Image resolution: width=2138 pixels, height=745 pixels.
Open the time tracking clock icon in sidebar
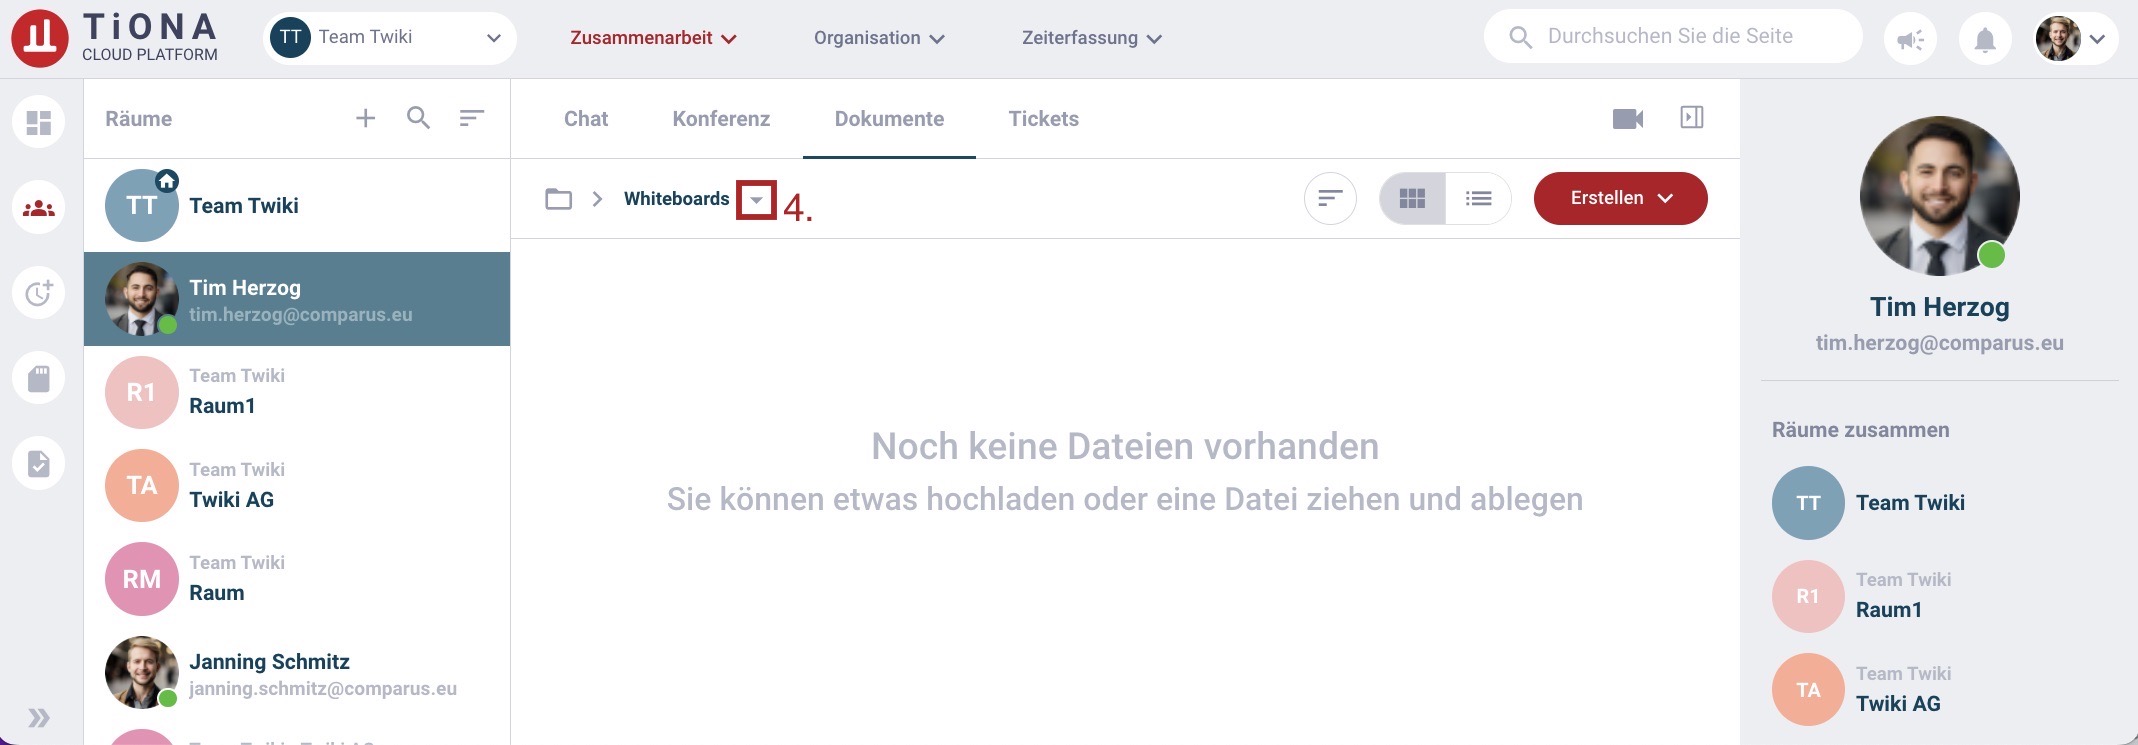pos(39,293)
